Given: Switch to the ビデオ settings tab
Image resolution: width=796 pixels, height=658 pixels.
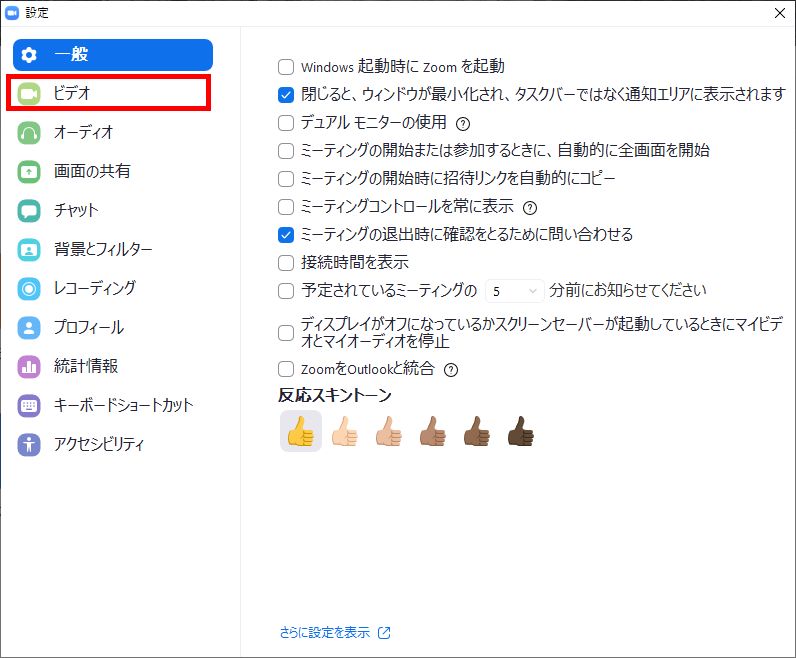Looking at the screenshot, I should click(x=109, y=93).
